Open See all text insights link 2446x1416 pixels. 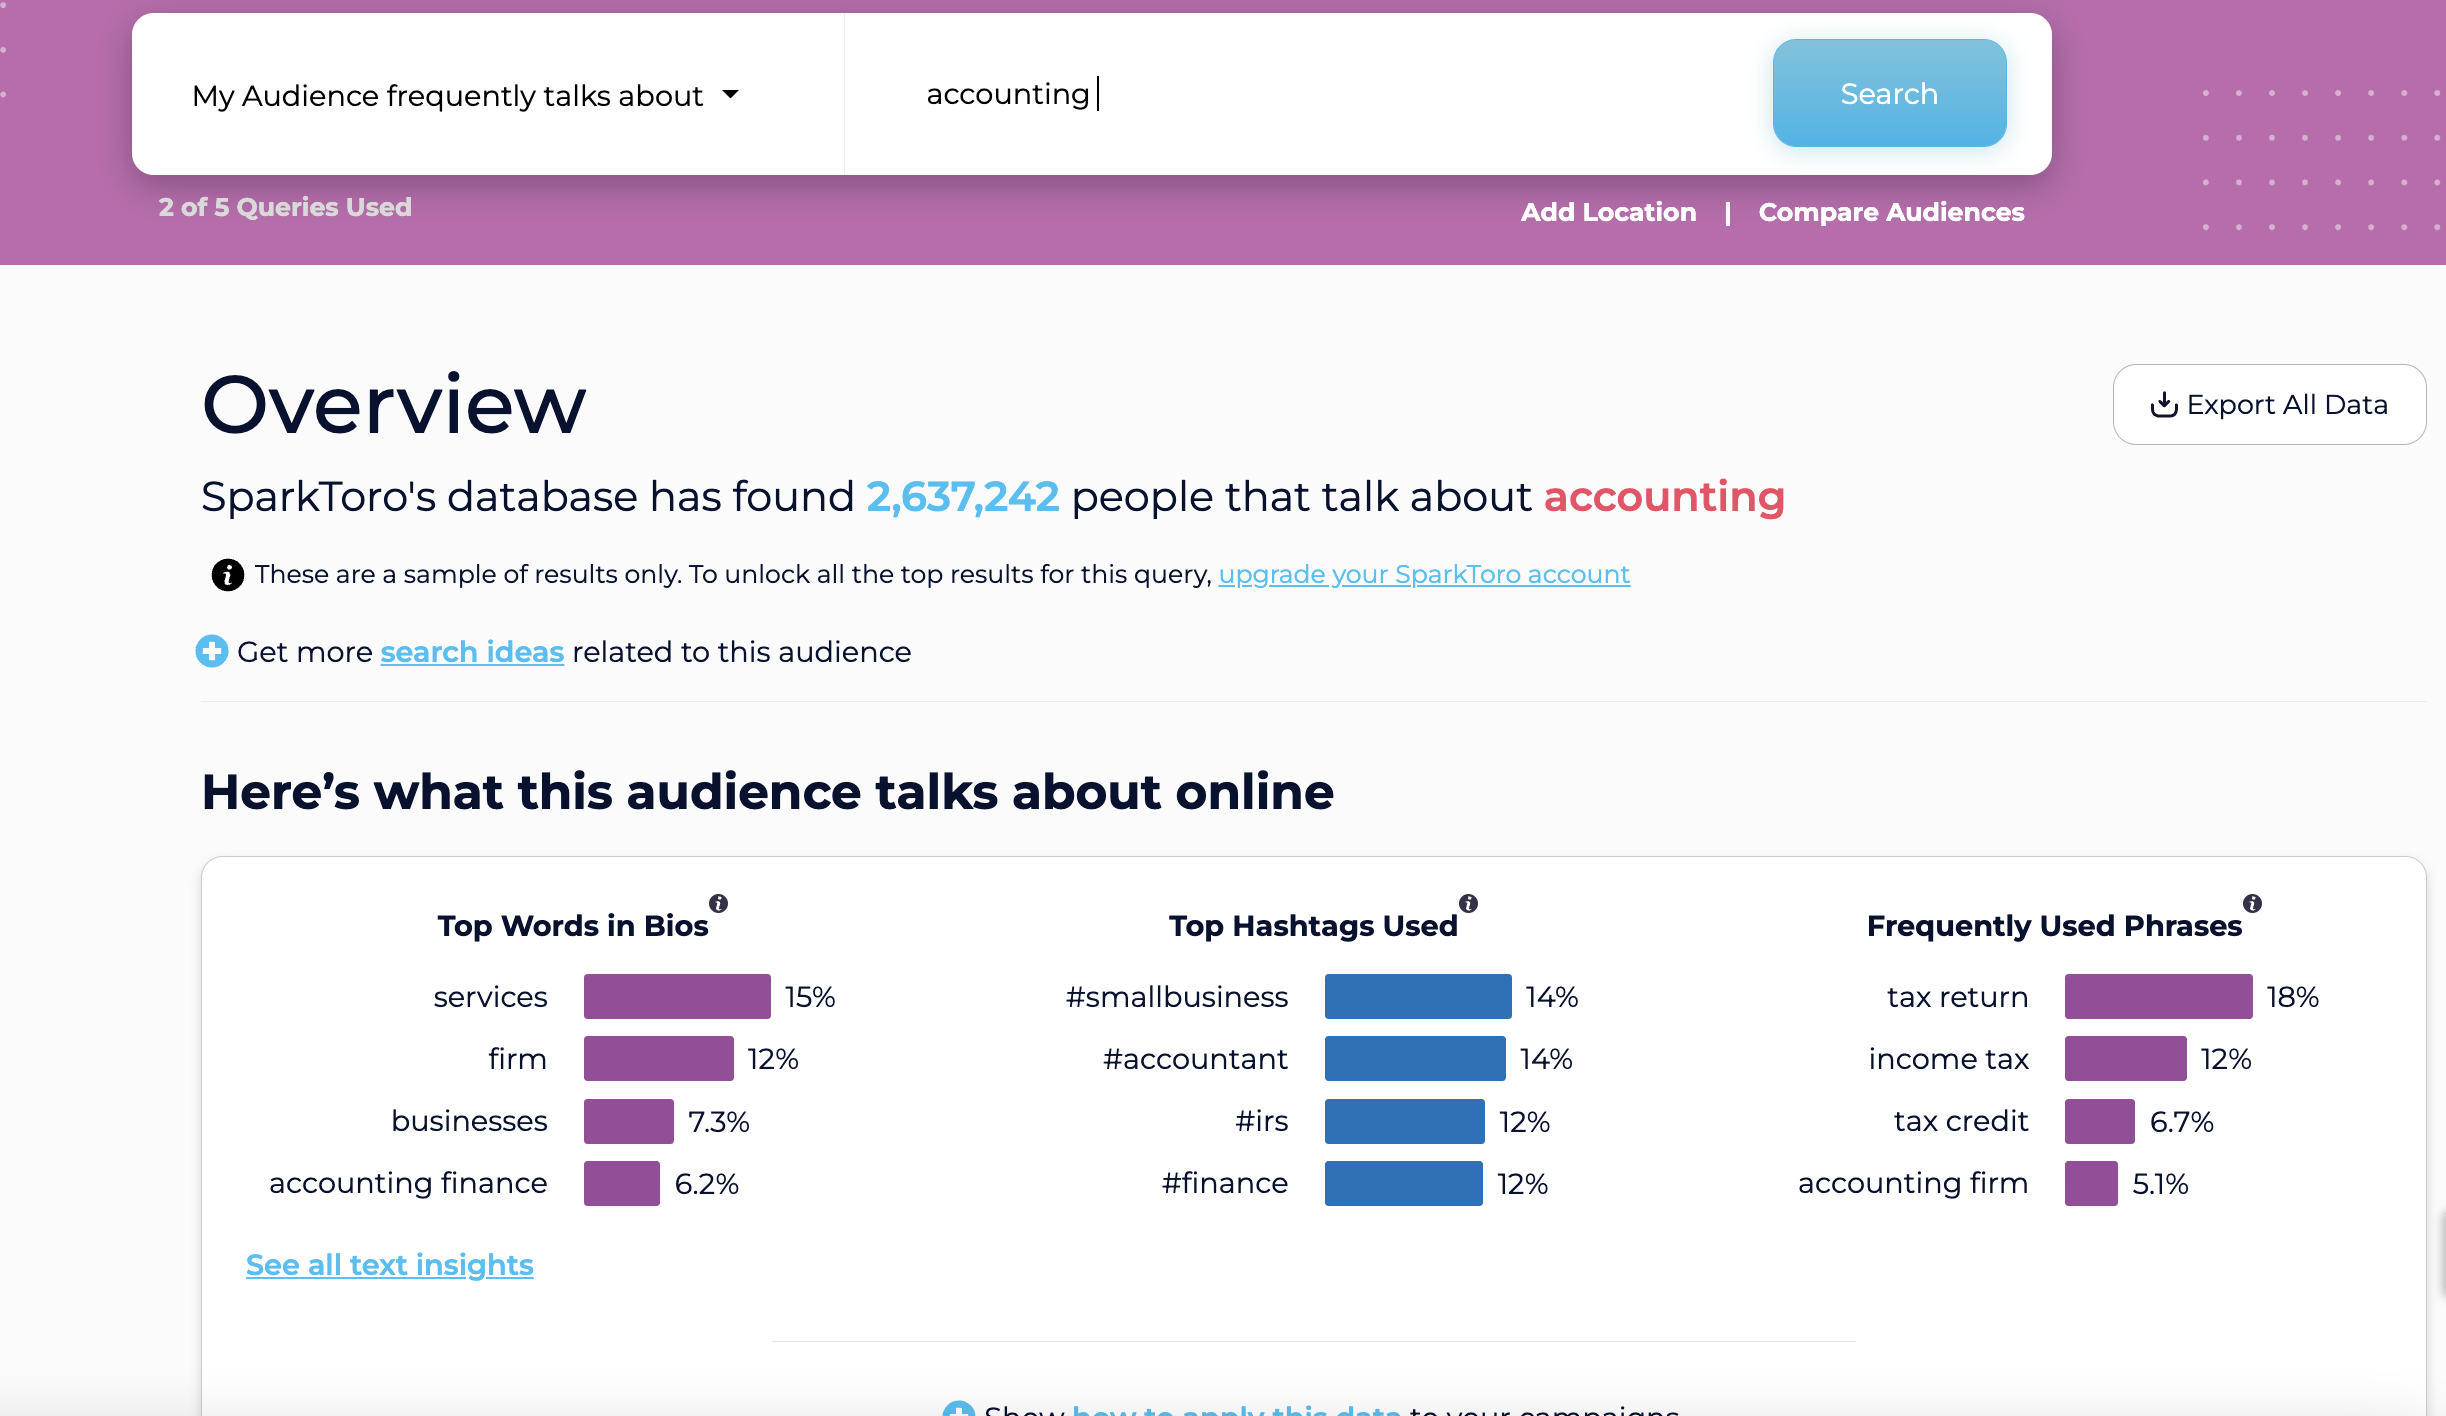[389, 1265]
